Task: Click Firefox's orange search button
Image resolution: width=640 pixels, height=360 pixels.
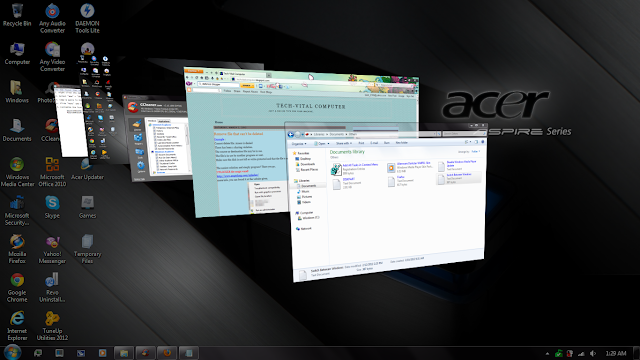Action: [246, 86]
